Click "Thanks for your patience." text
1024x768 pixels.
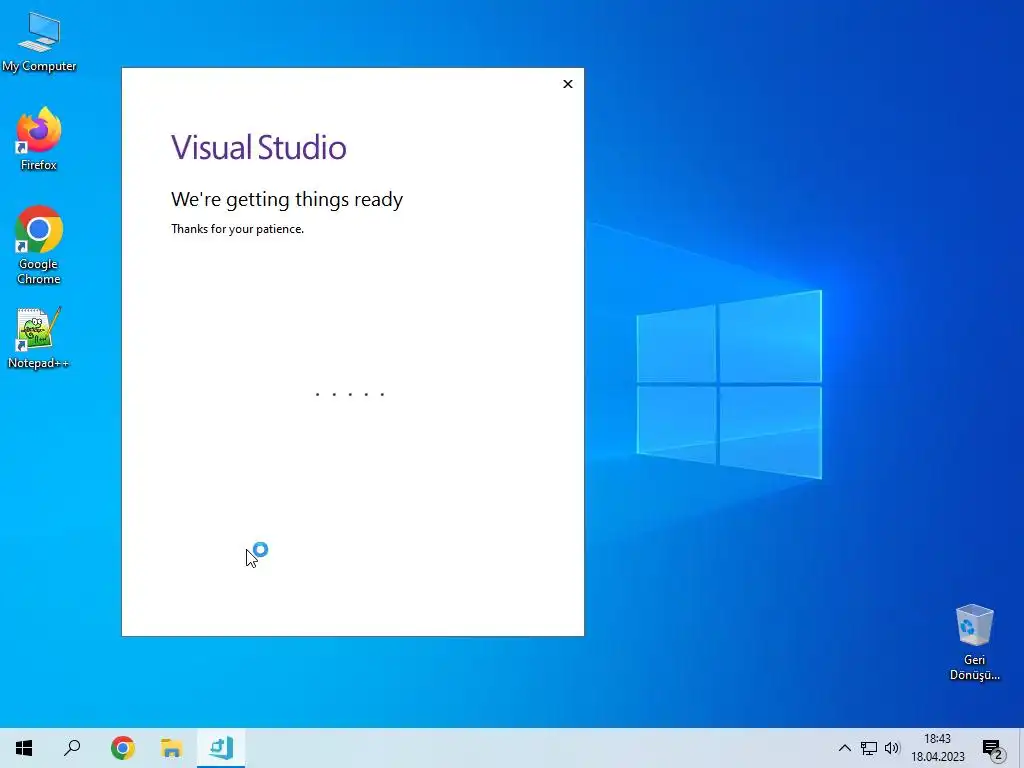(x=237, y=229)
